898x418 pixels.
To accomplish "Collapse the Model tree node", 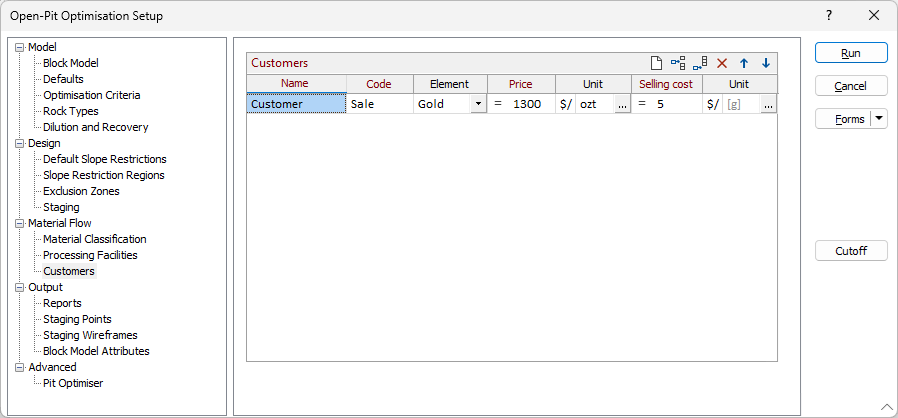I will tap(21, 48).
